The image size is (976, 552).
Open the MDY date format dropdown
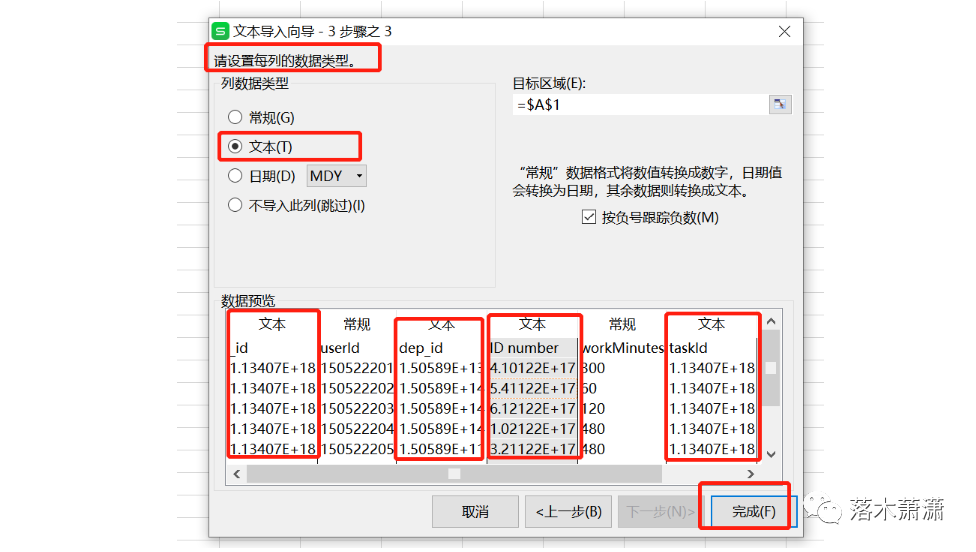(x=336, y=176)
